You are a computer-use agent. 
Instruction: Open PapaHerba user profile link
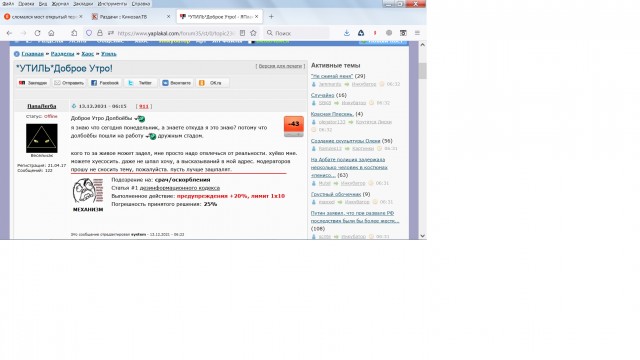42,106
